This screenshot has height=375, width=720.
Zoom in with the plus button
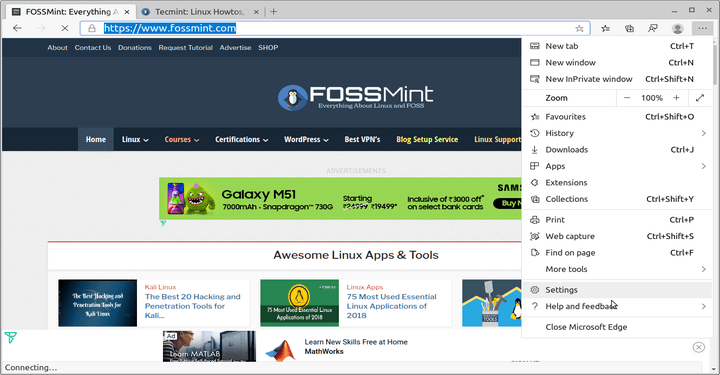[676, 98]
